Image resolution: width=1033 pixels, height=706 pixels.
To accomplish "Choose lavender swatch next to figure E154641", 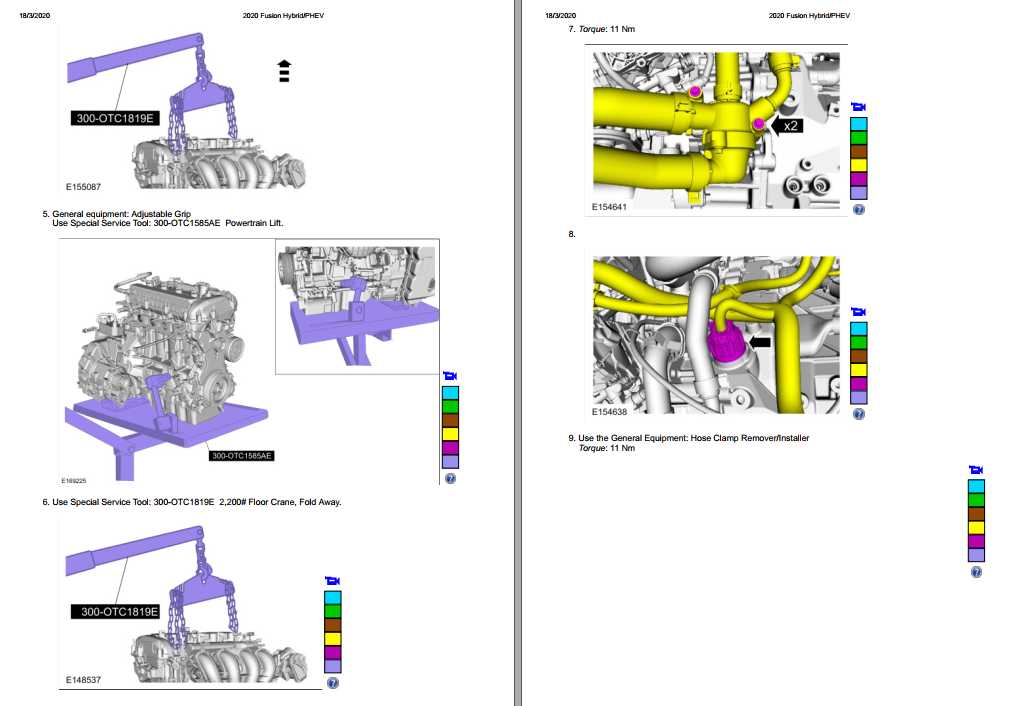I will [859, 193].
